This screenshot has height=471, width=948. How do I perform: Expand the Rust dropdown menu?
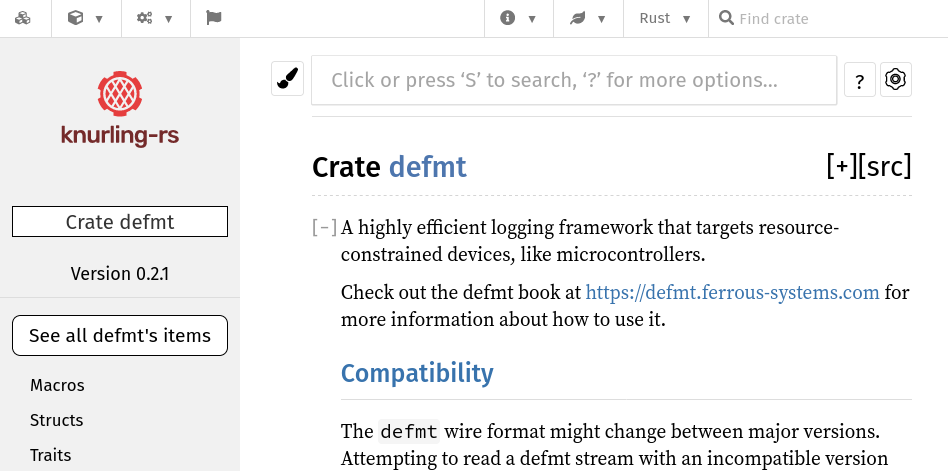(x=665, y=18)
